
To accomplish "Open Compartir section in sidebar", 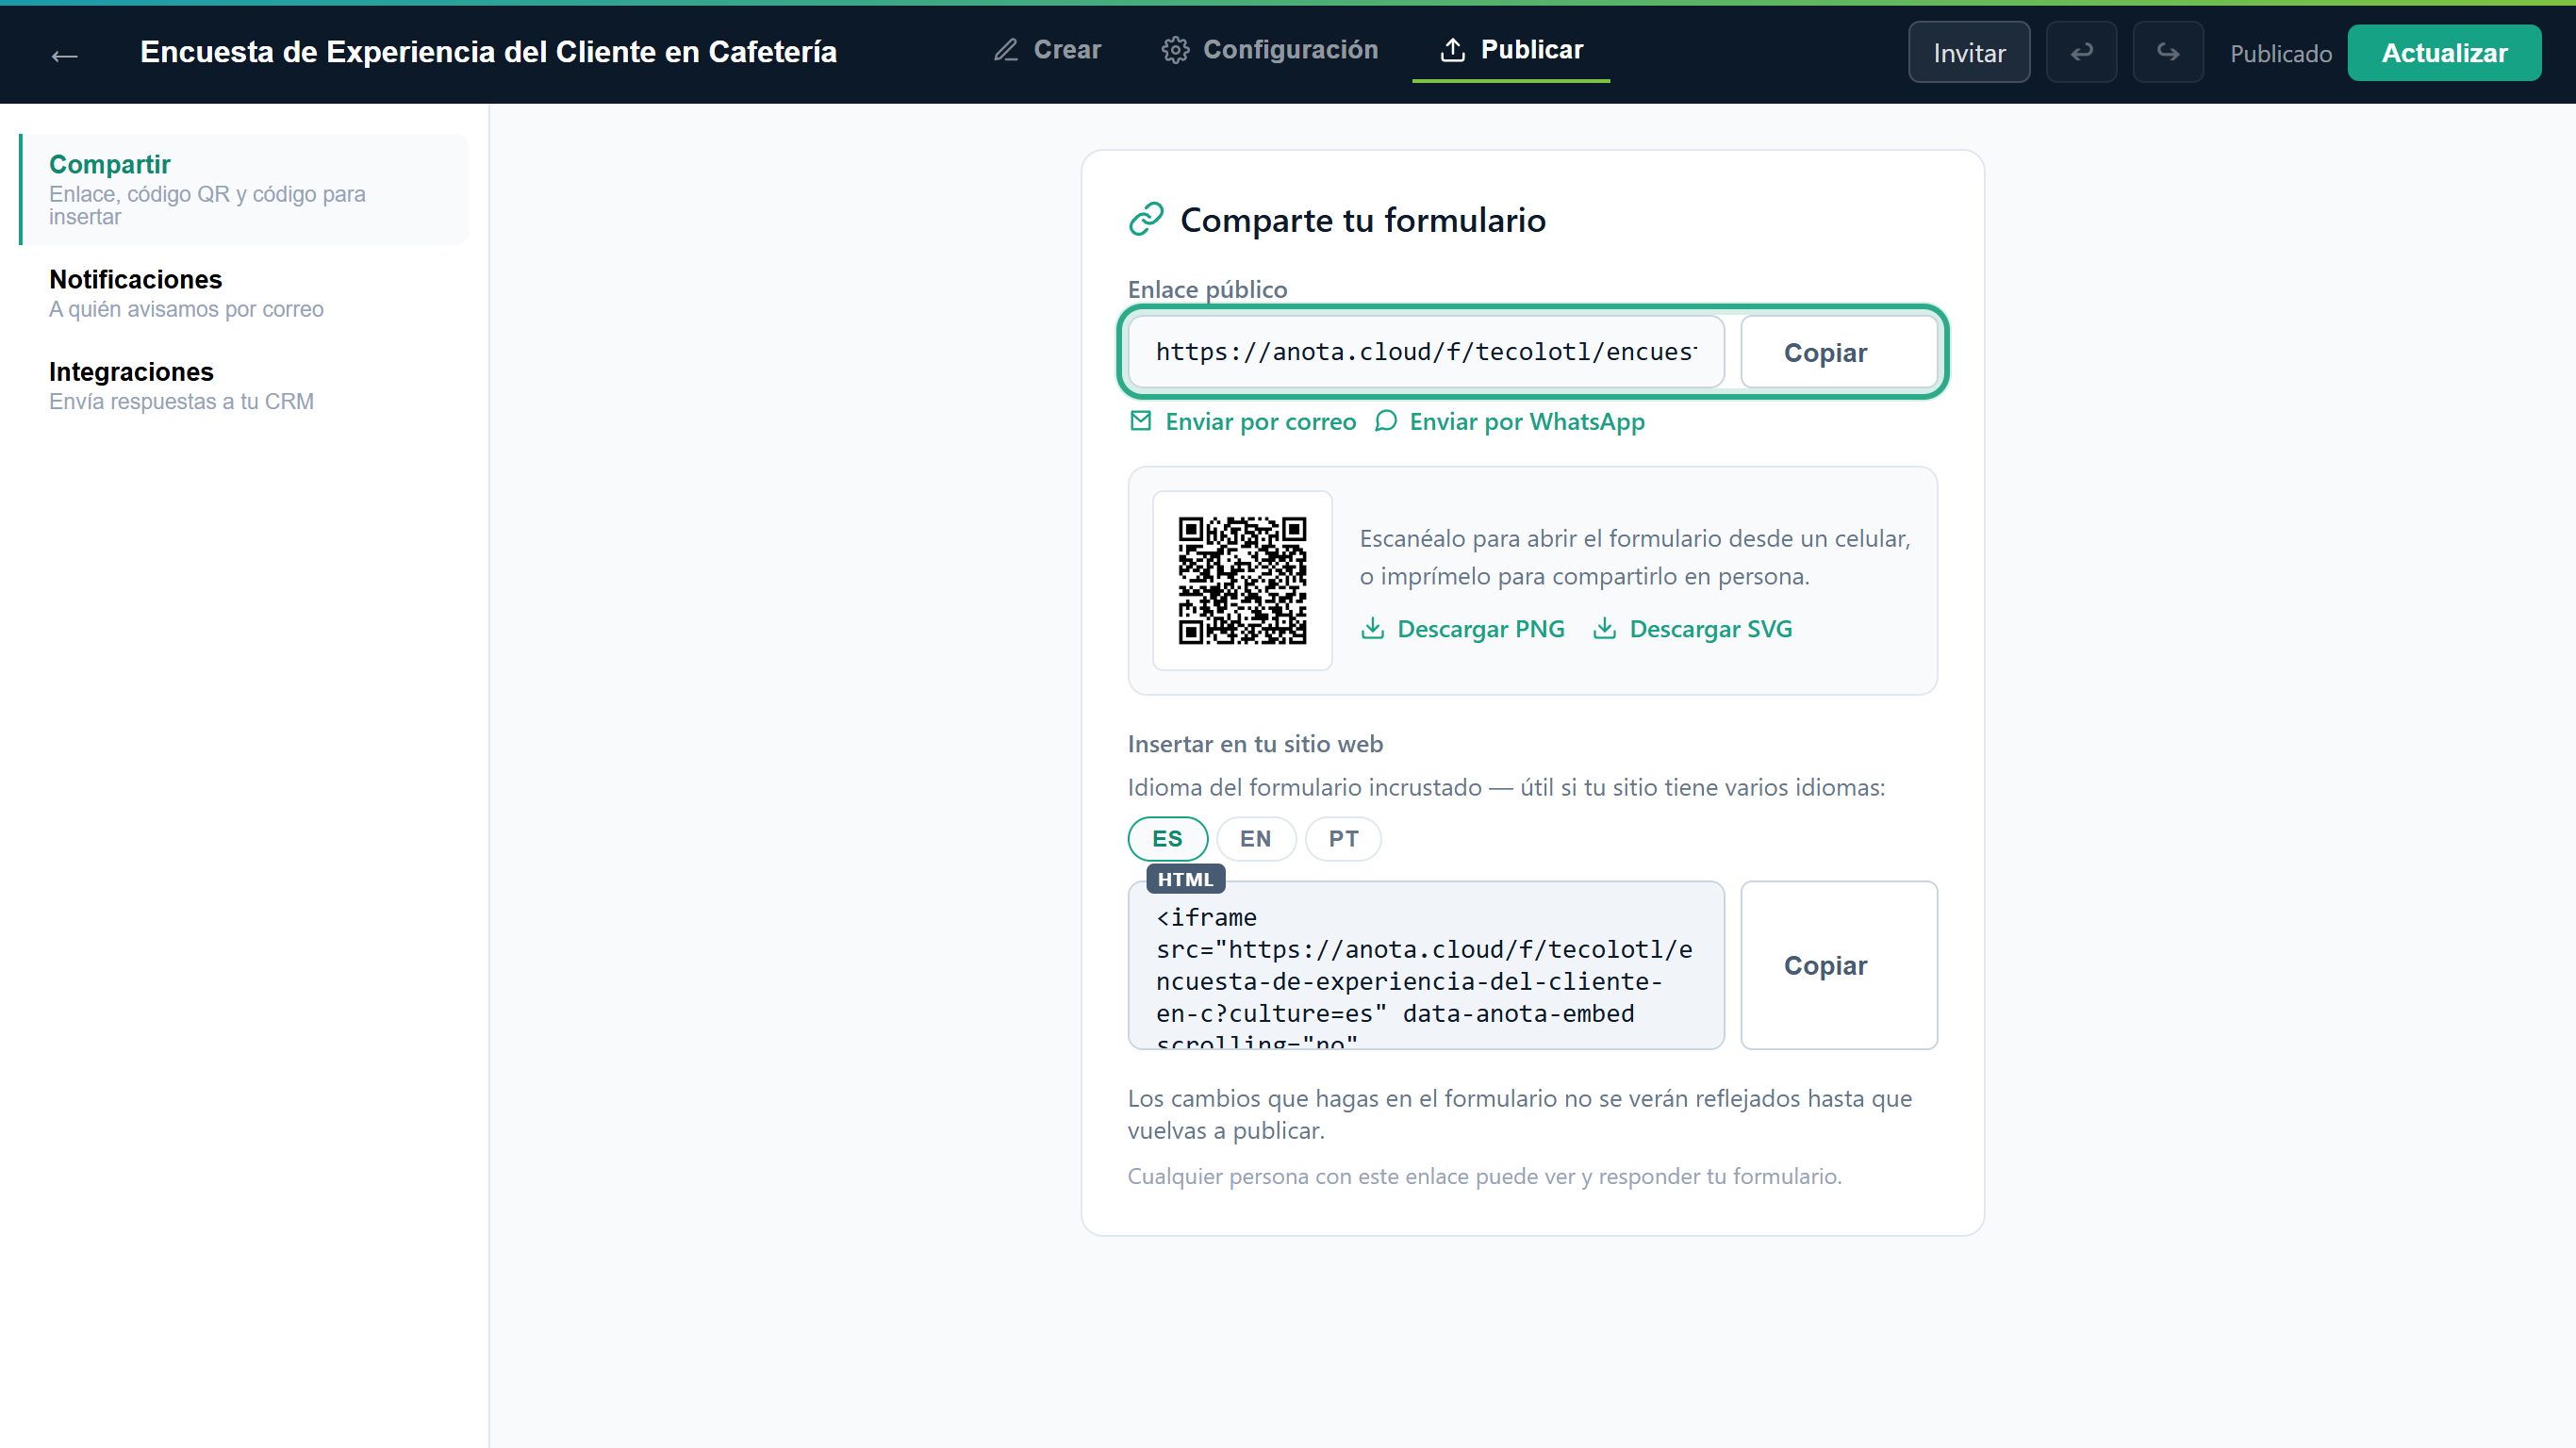I will (x=245, y=189).
